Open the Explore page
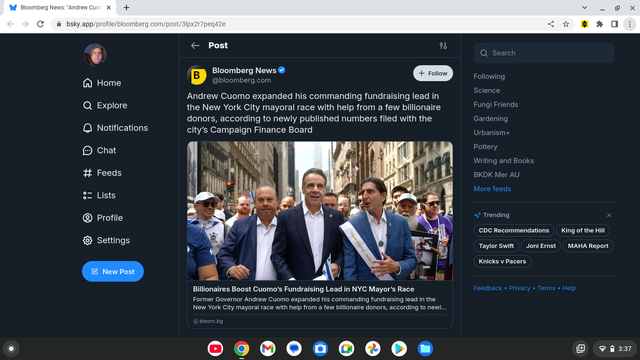This screenshot has width=640, height=360. click(x=105, y=105)
